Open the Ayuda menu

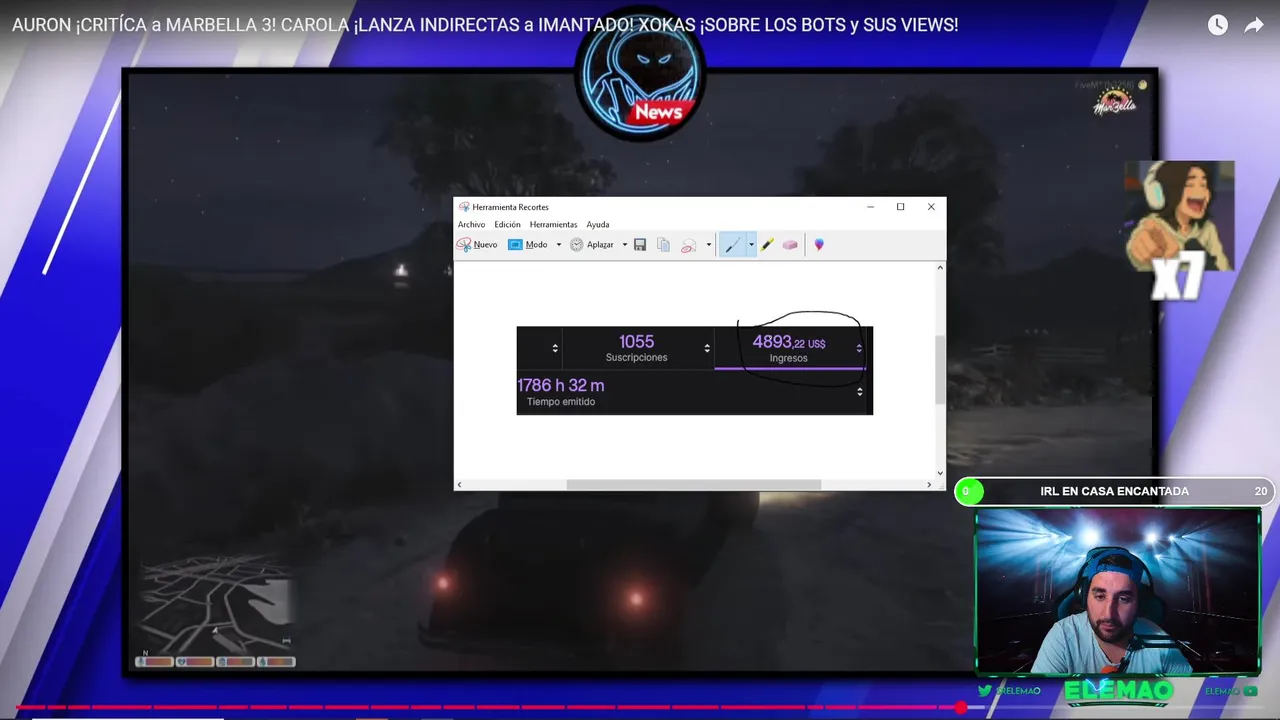pyautogui.click(x=598, y=225)
